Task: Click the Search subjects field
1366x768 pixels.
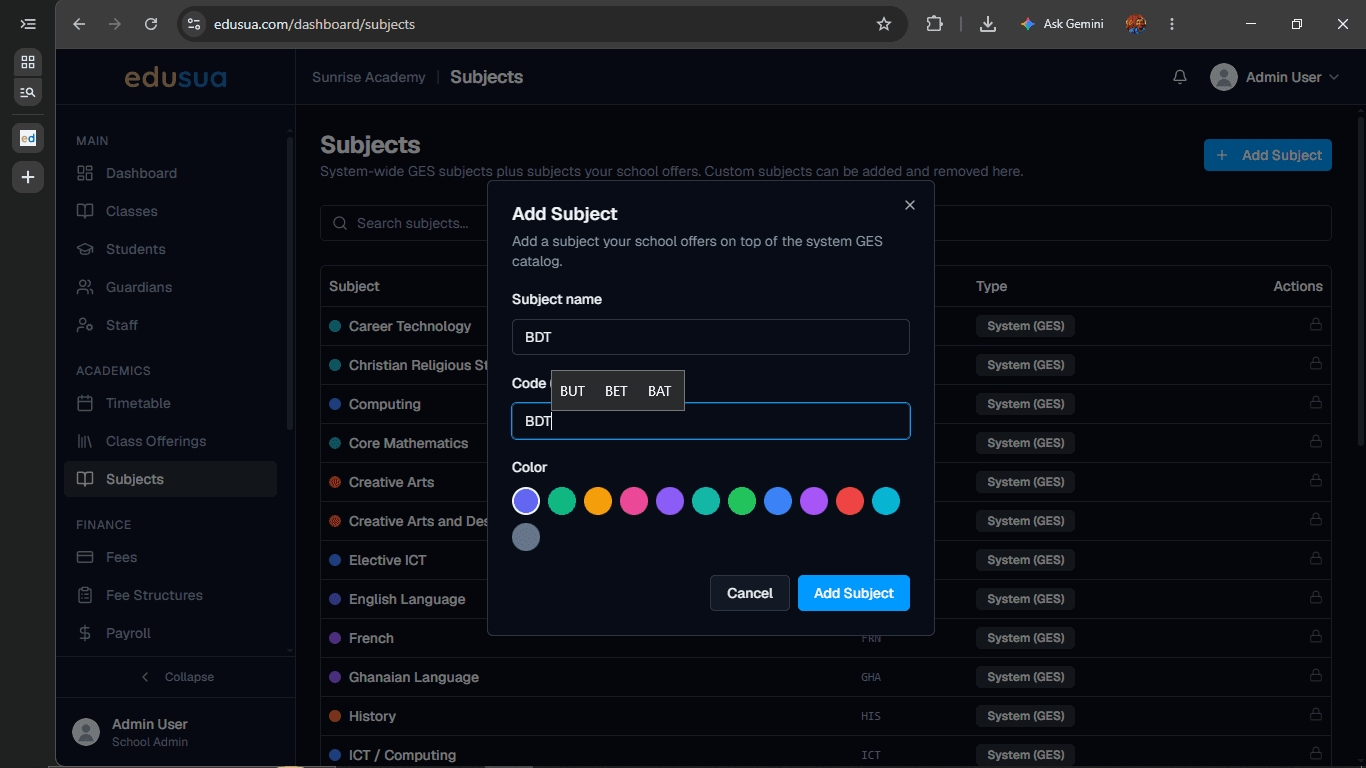Action: point(826,223)
